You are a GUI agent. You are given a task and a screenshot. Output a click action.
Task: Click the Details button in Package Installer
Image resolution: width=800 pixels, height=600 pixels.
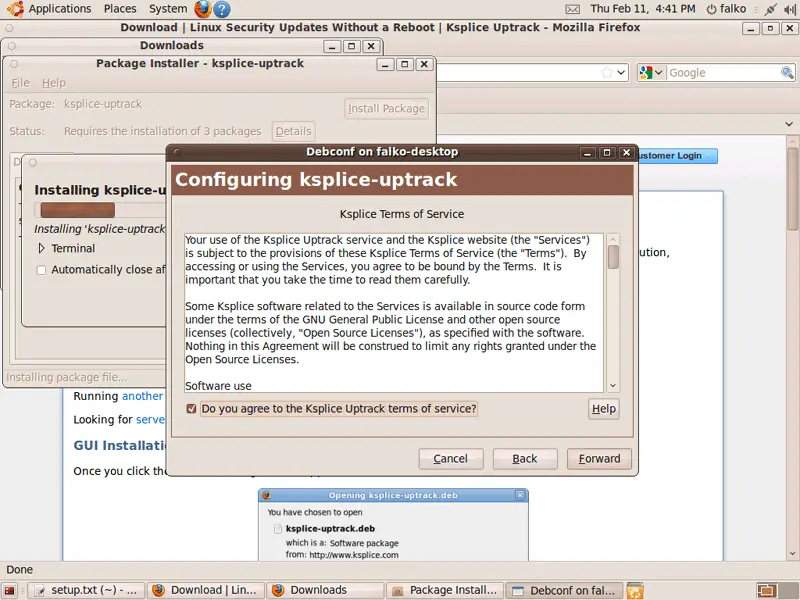[293, 131]
